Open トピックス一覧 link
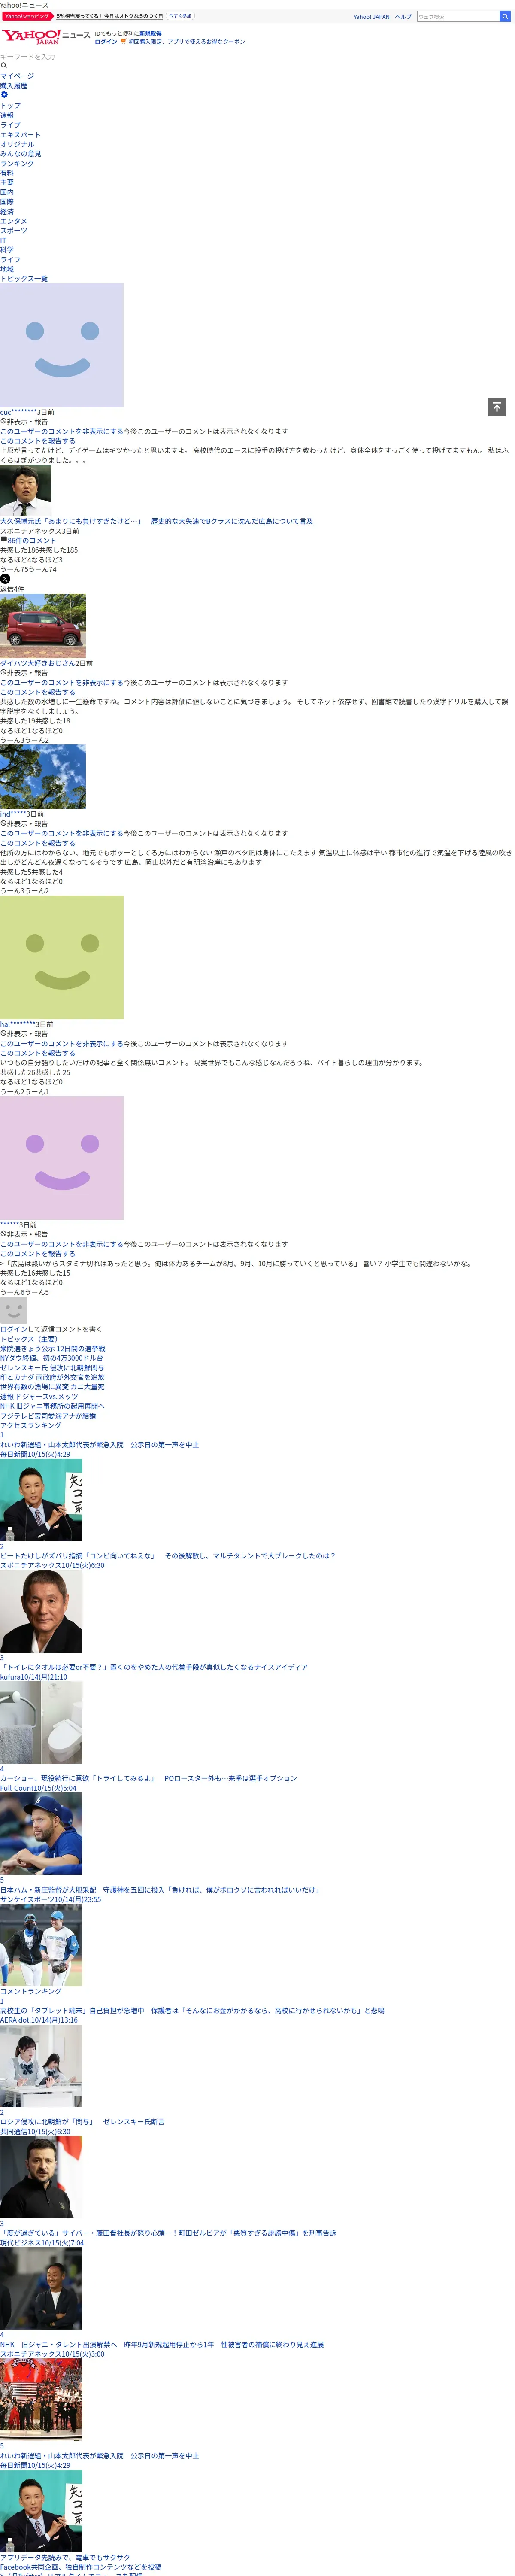Screen dimensions: 515x2576 24,279
